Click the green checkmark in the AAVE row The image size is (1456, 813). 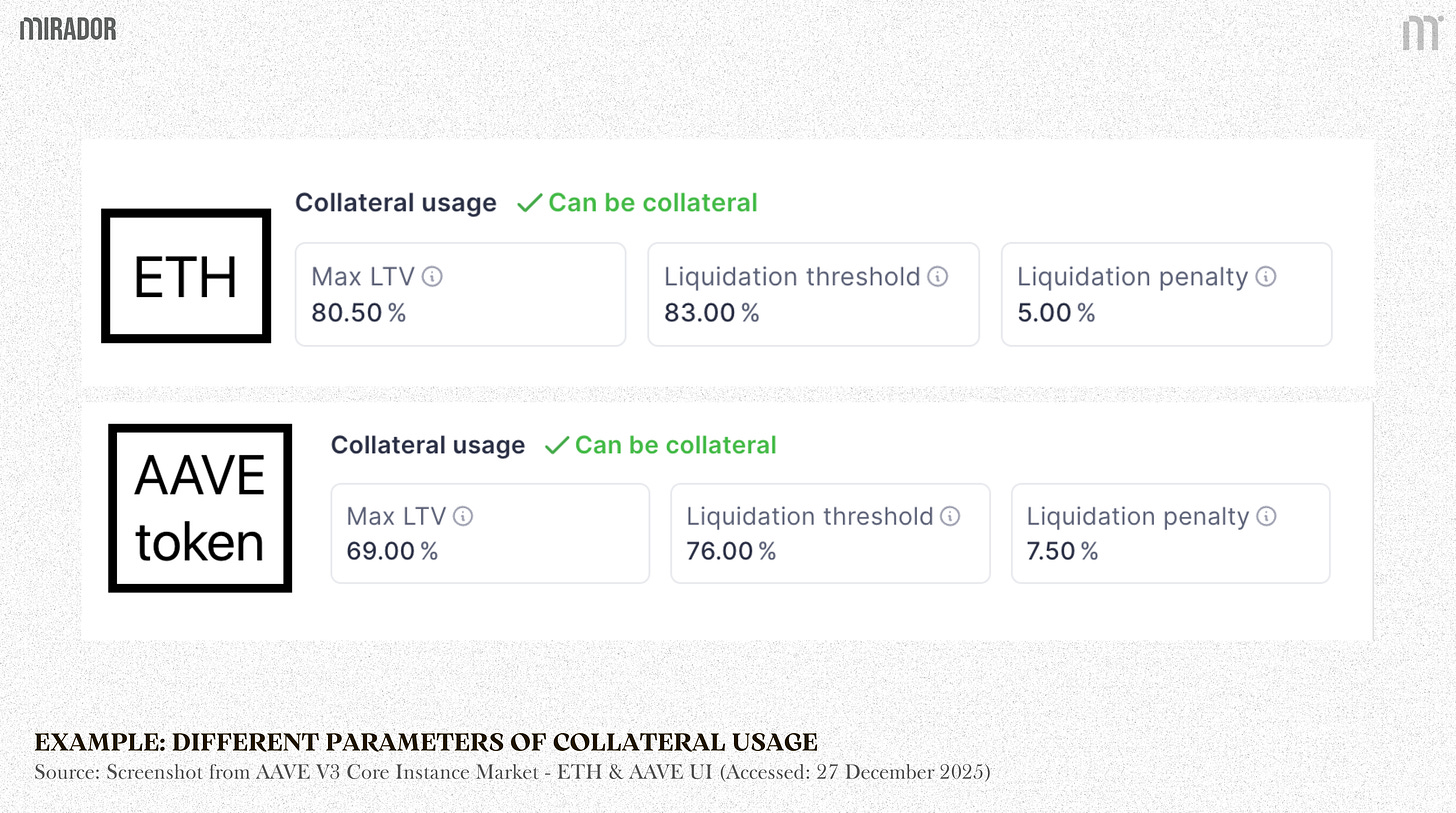pos(556,446)
